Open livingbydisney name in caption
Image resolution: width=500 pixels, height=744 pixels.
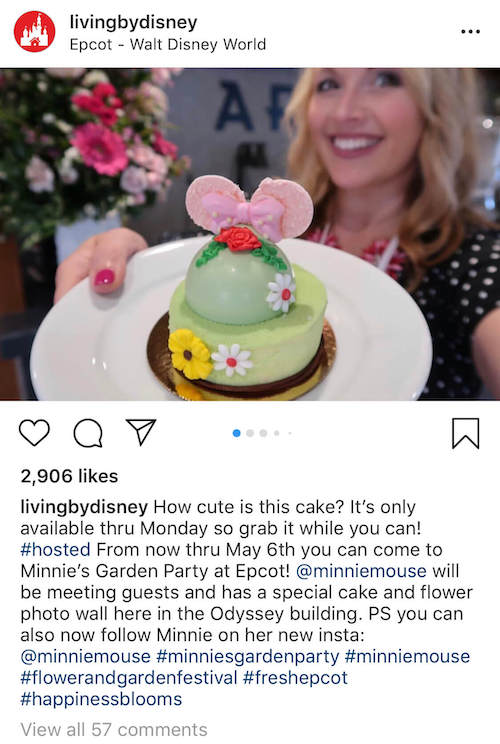pos(84,507)
